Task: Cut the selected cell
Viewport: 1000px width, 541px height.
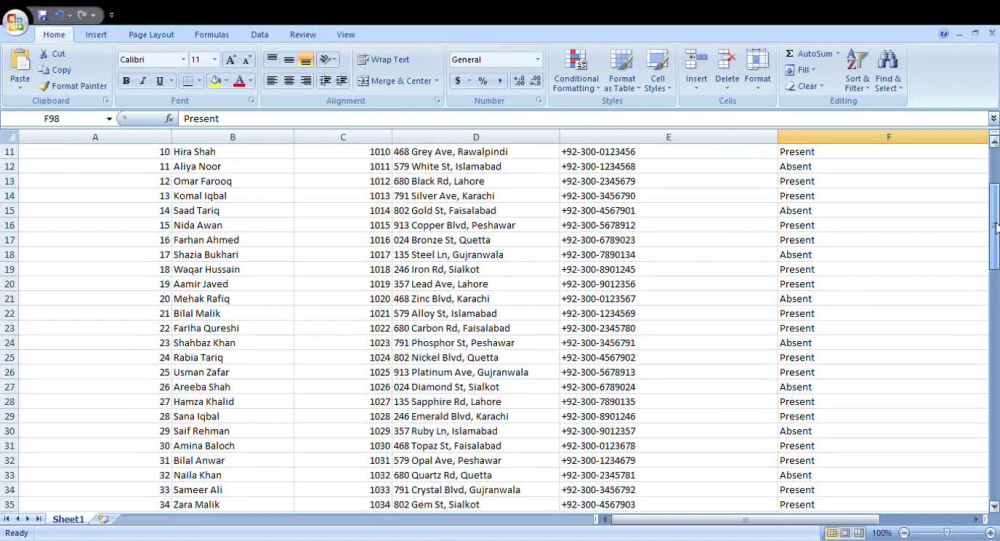Action: [52, 54]
